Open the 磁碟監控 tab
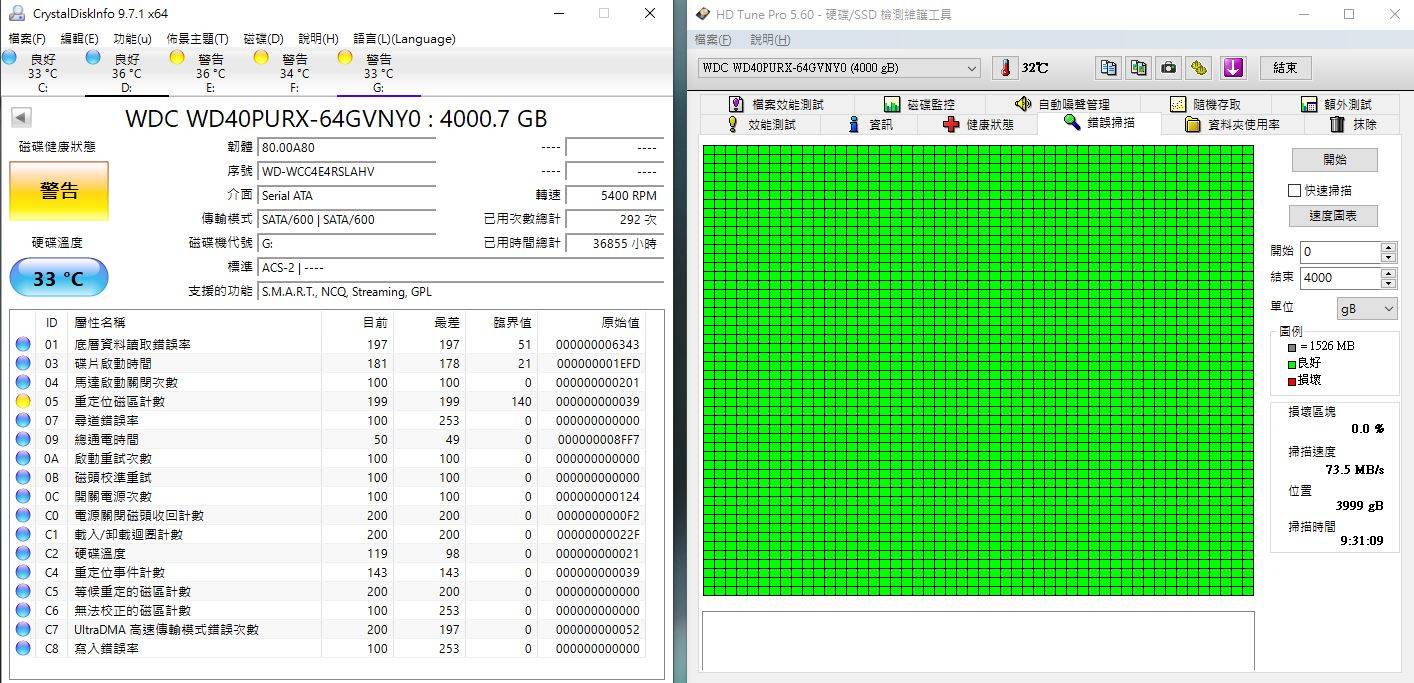The height and width of the screenshot is (683, 1414). [919, 104]
